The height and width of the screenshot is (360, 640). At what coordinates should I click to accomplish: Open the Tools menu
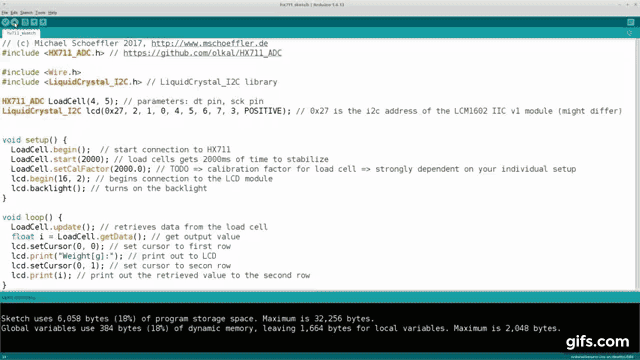pyautogui.click(x=40, y=13)
